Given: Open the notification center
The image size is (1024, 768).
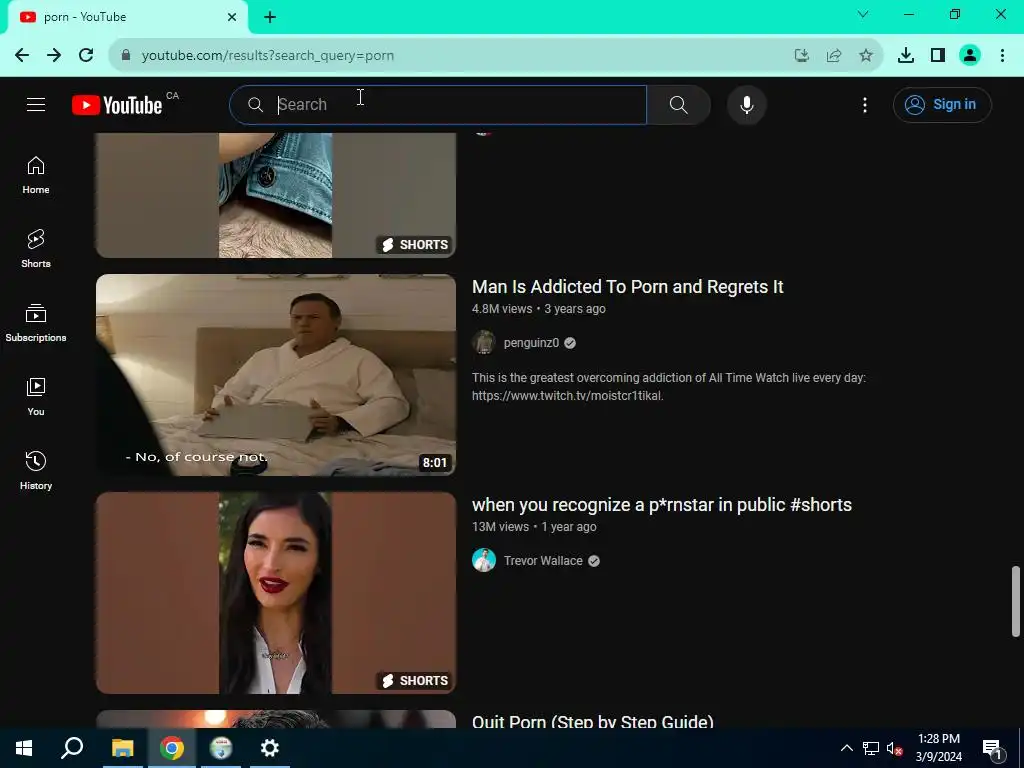Looking at the screenshot, I should (992, 749).
